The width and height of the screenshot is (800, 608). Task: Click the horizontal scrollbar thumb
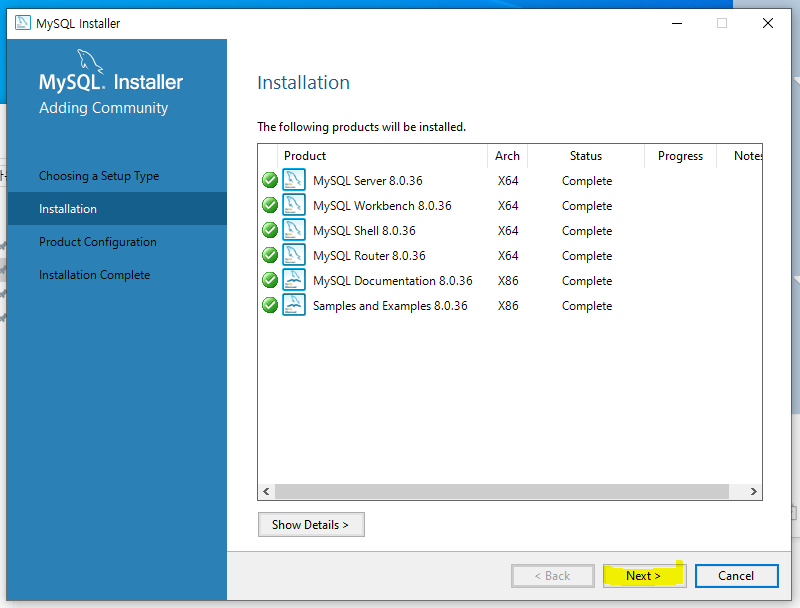502,491
